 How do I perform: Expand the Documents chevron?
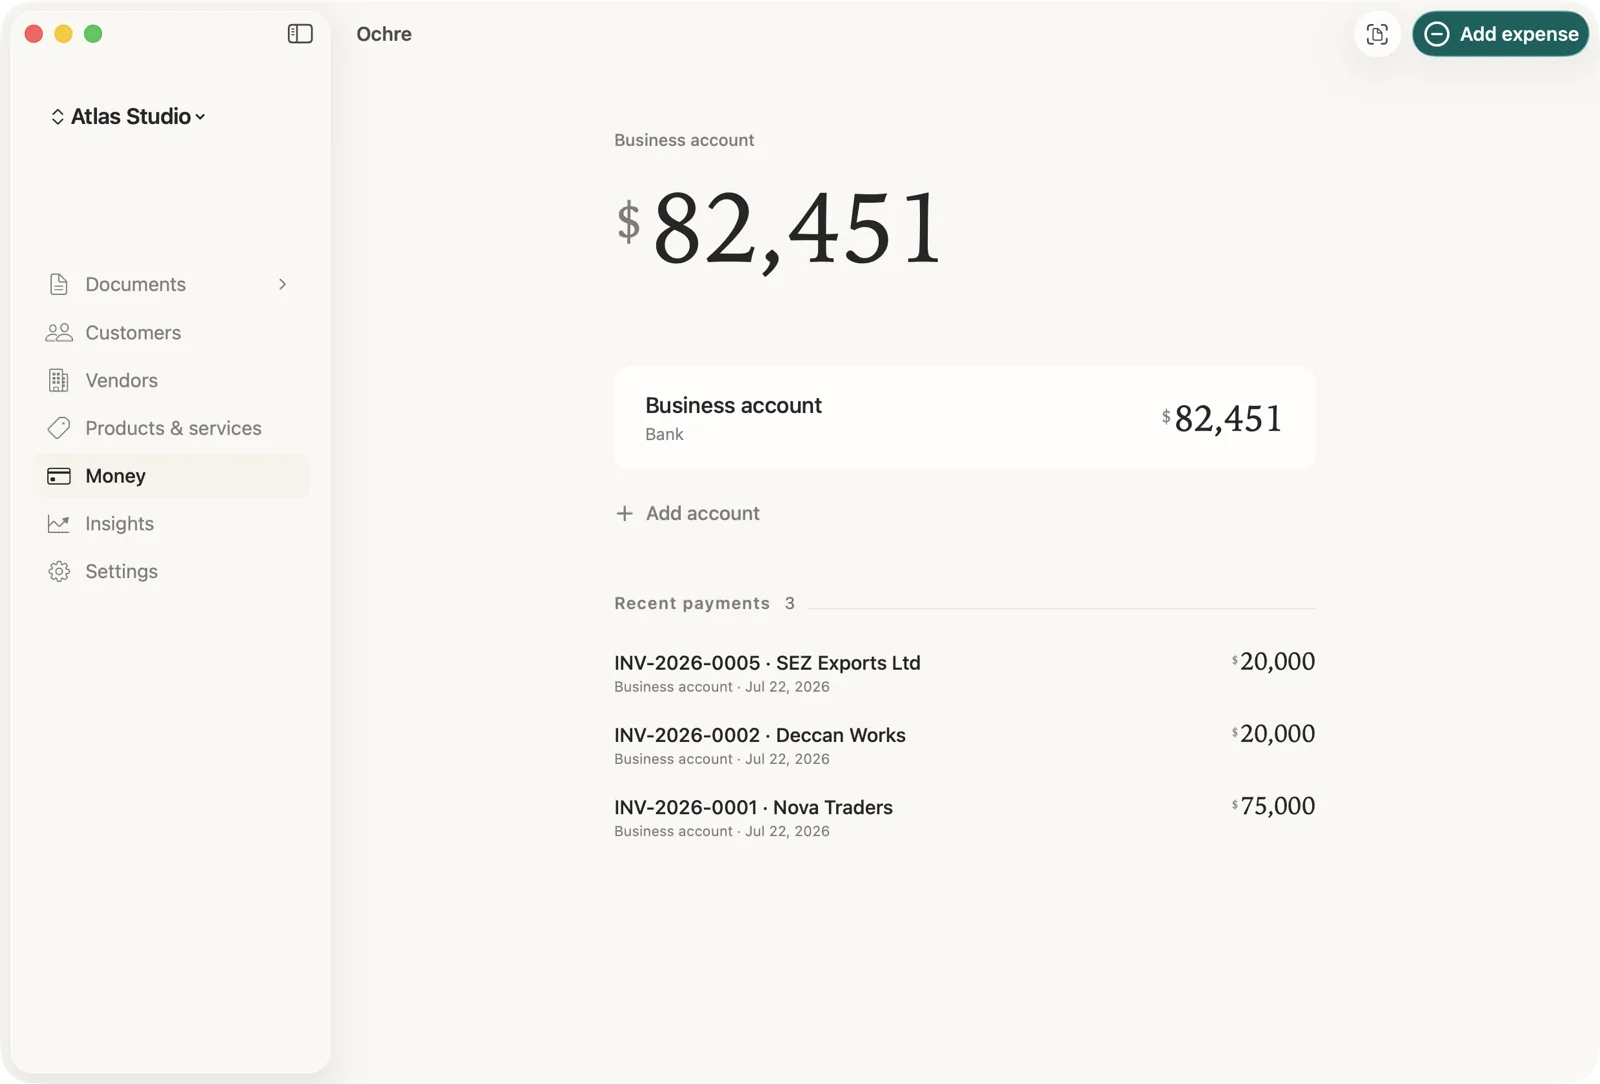point(282,284)
